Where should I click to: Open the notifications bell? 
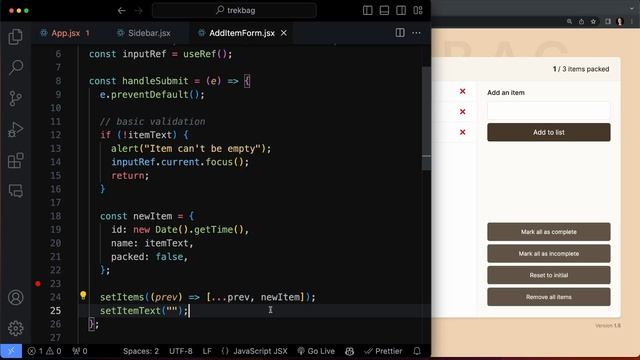[x=417, y=351]
